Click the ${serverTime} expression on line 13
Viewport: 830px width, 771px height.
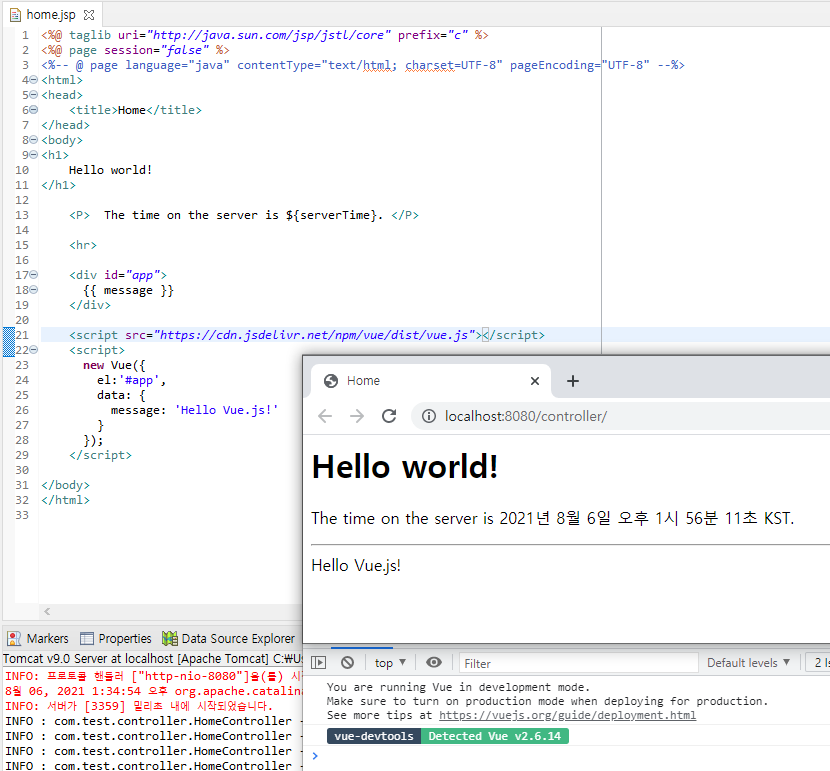(331, 215)
